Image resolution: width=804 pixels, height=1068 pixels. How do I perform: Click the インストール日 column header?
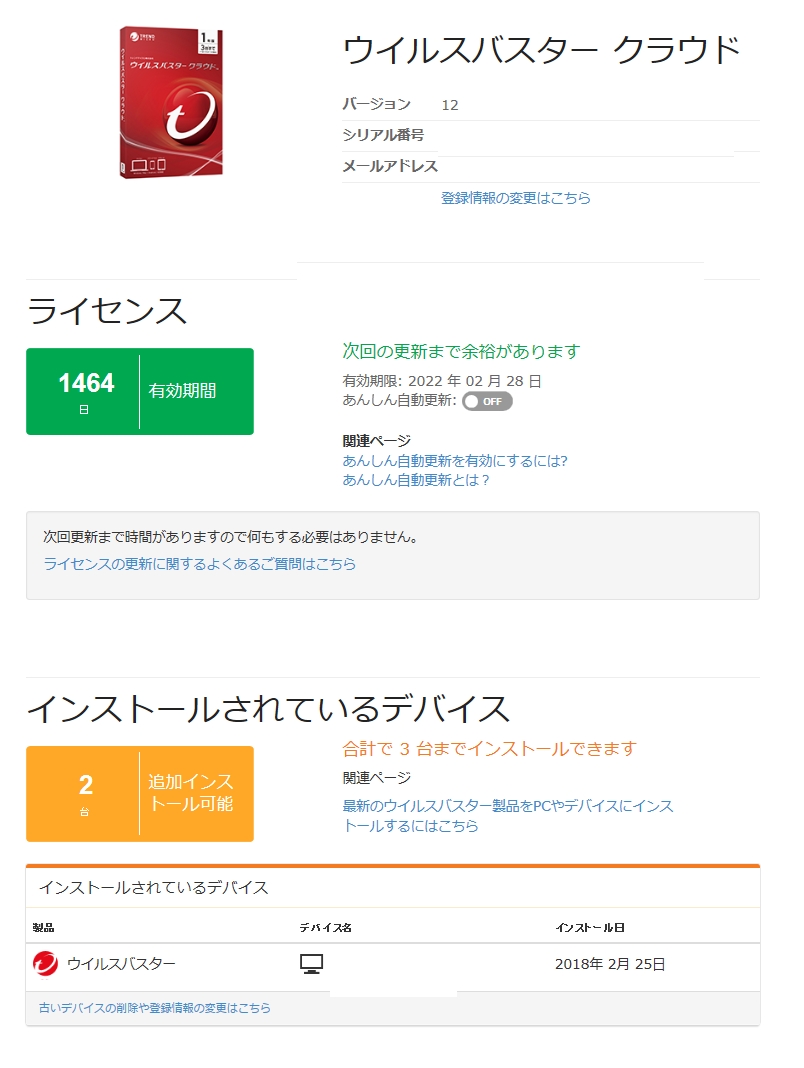tap(589, 927)
